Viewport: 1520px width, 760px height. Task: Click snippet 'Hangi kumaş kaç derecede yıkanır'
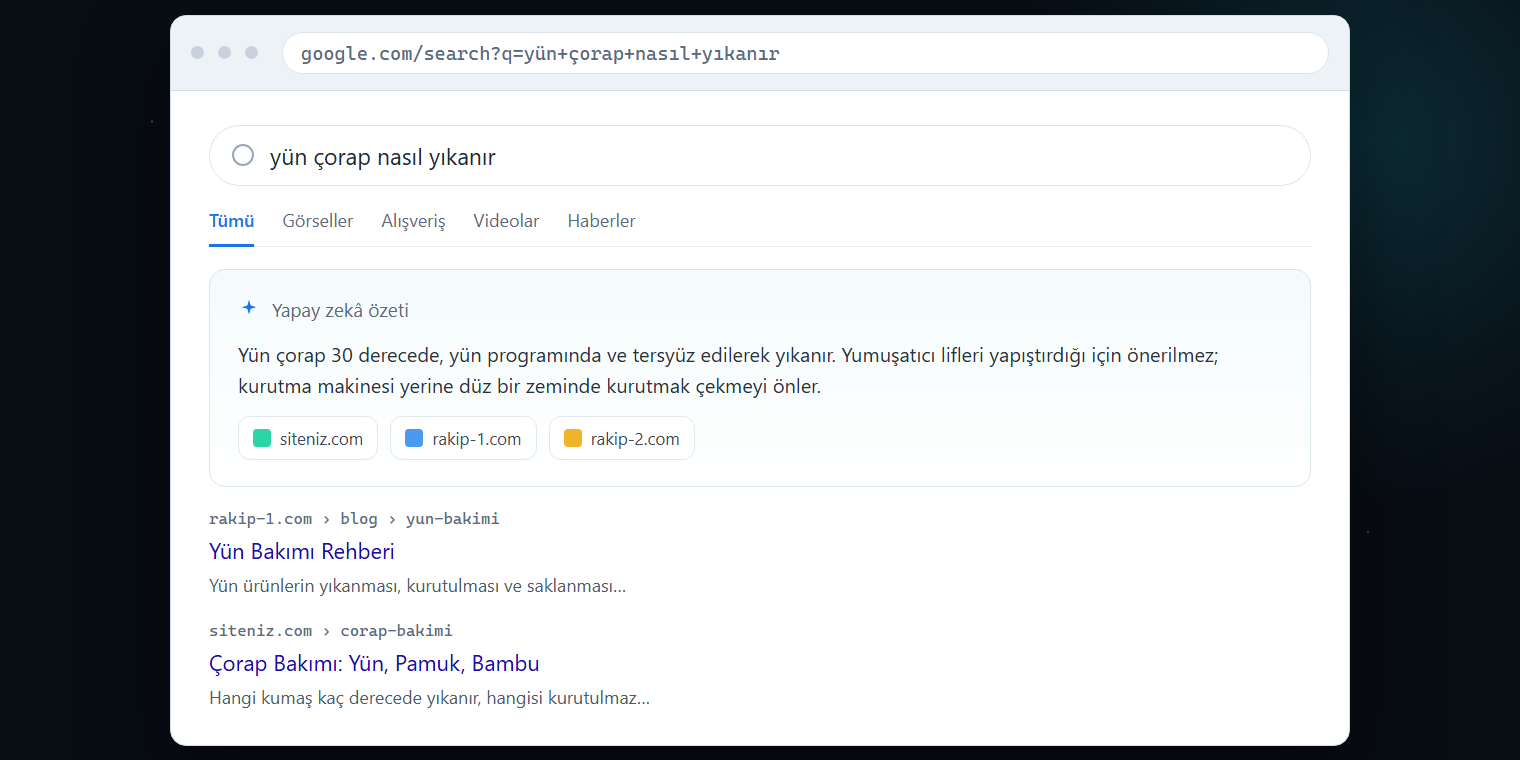[x=430, y=698]
